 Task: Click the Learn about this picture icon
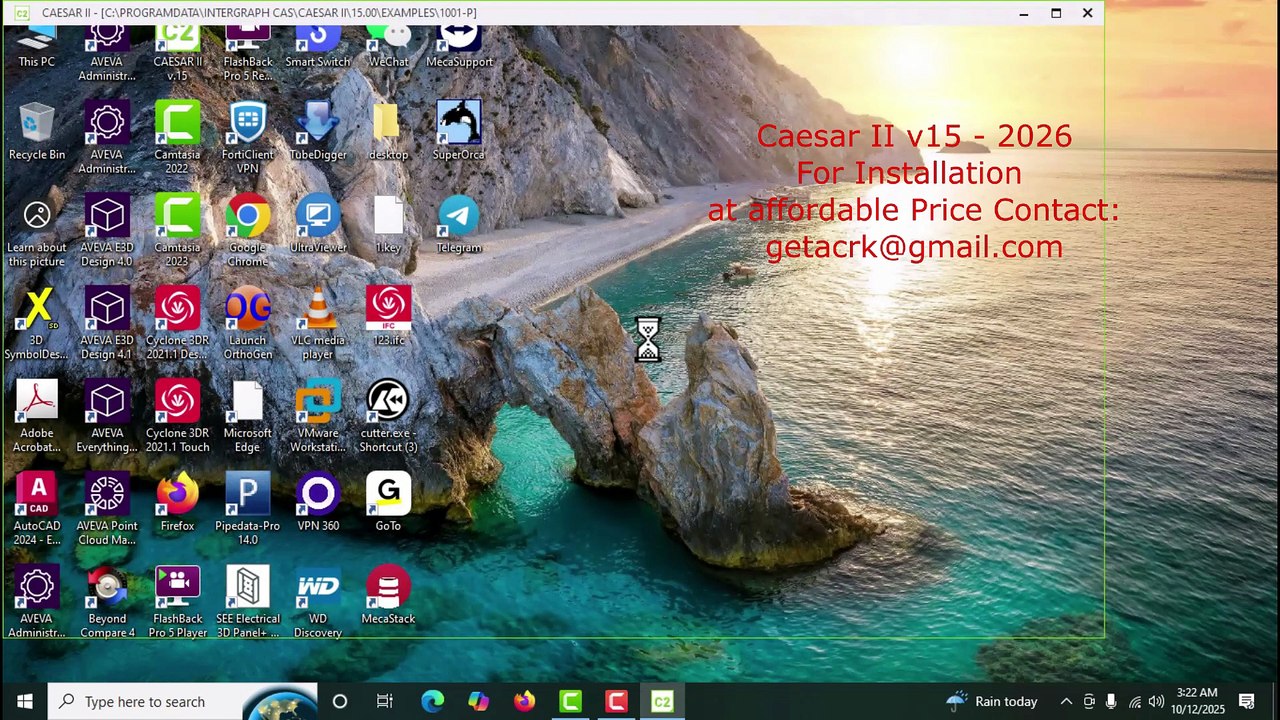click(37, 231)
